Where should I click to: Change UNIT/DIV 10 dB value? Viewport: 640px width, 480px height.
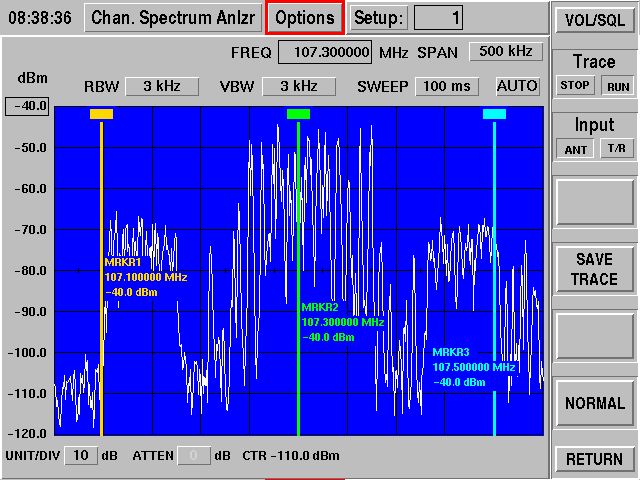tap(81, 455)
